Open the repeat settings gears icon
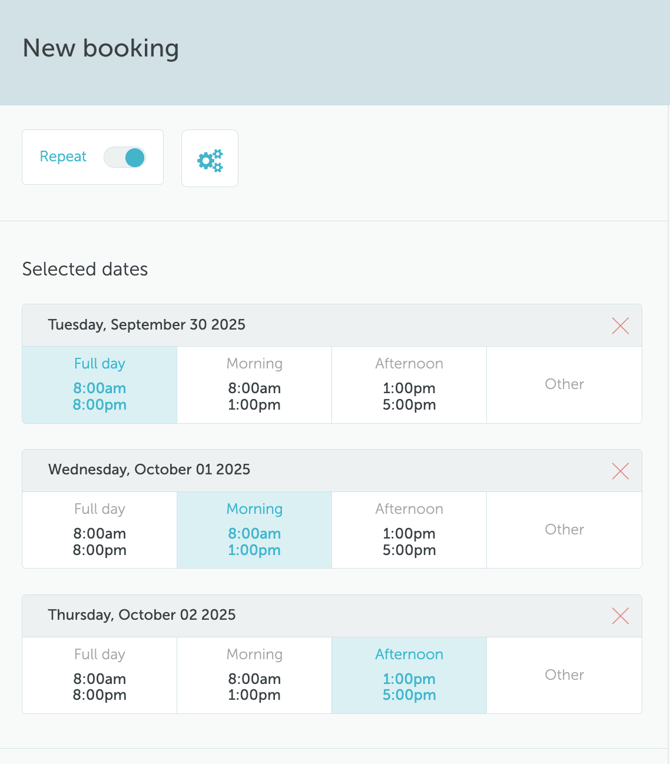 point(210,159)
